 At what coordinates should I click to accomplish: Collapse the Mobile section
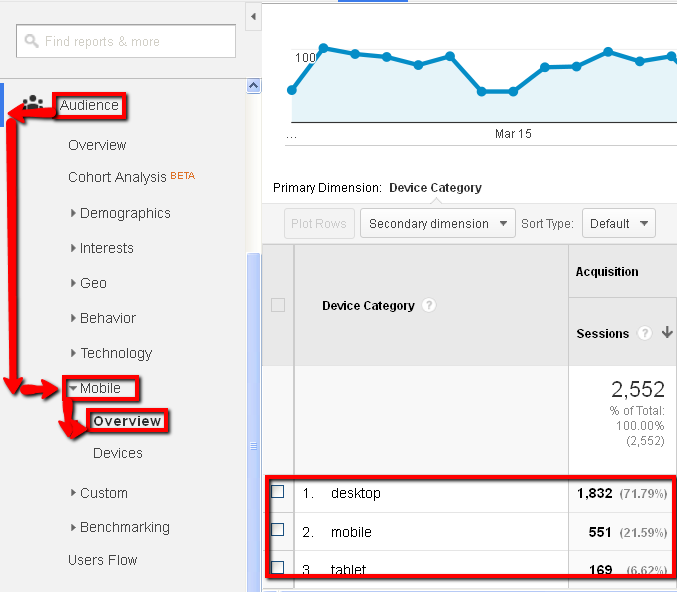point(74,388)
